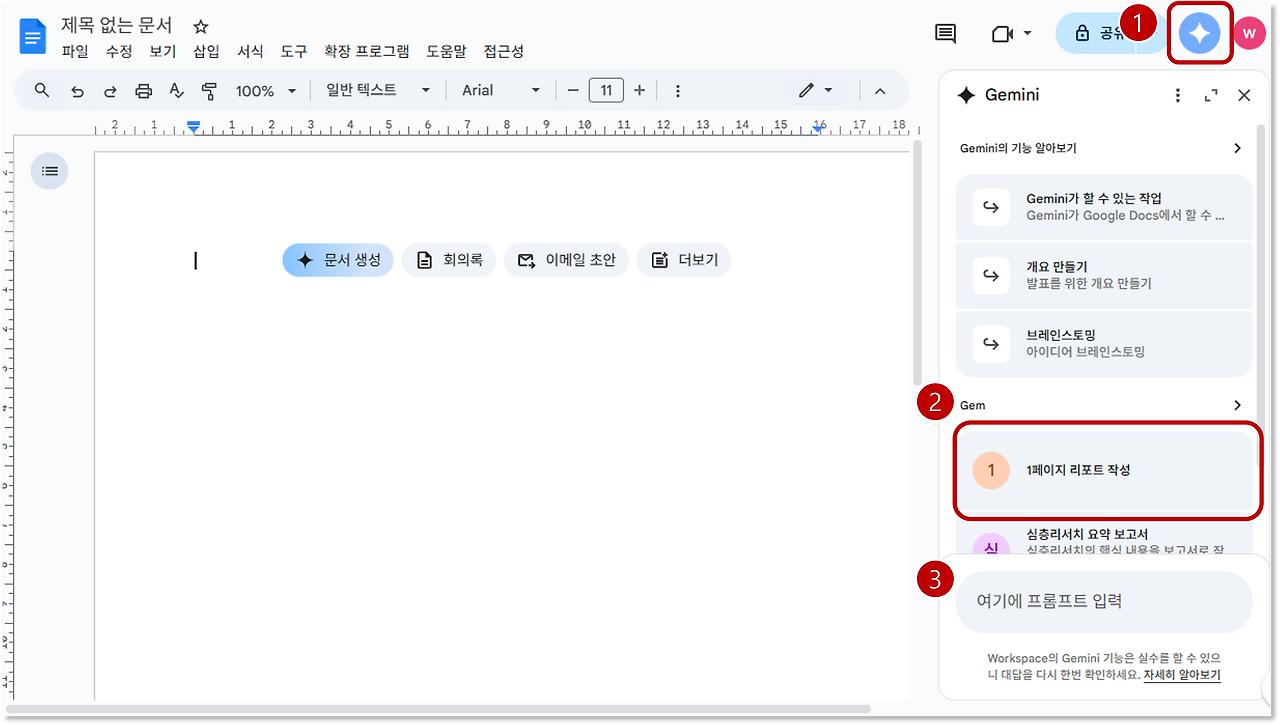Click the font size 11 field
This screenshot has width=1280, height=725.
click(606, 91)
